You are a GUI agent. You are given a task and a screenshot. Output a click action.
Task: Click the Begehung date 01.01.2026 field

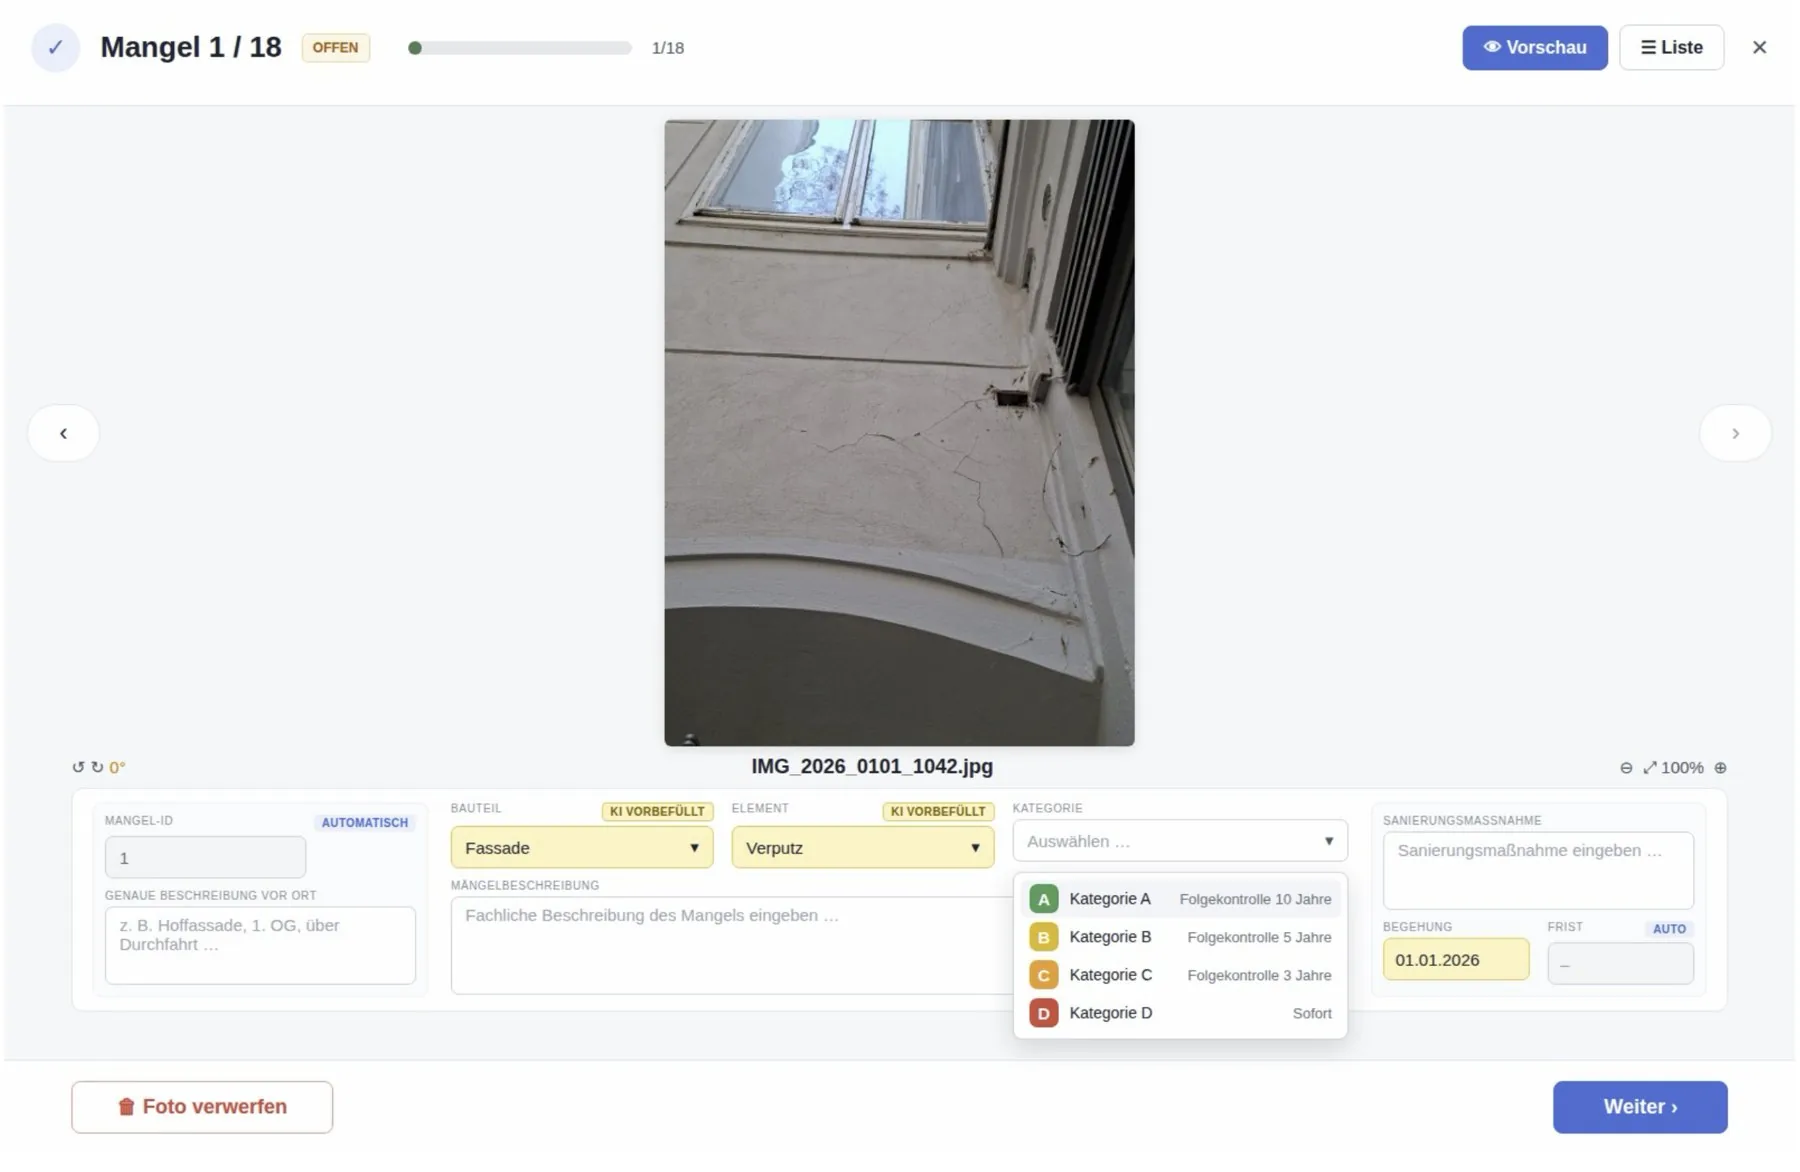[1456, 960]
